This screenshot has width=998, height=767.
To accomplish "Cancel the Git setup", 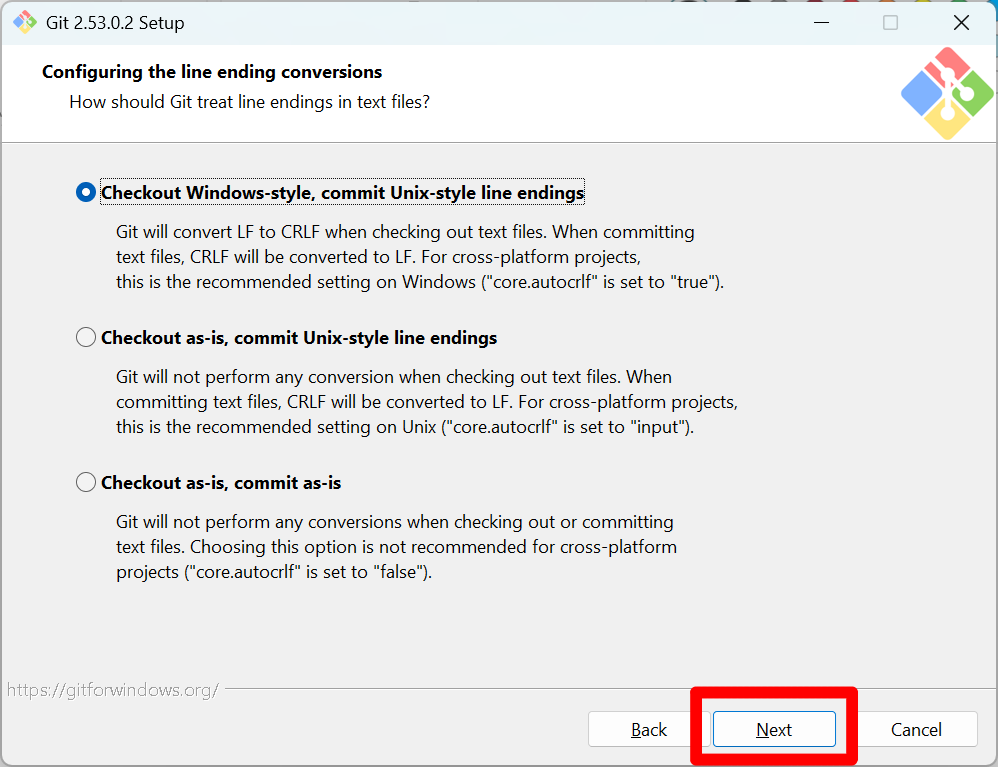I will (916, 729).
